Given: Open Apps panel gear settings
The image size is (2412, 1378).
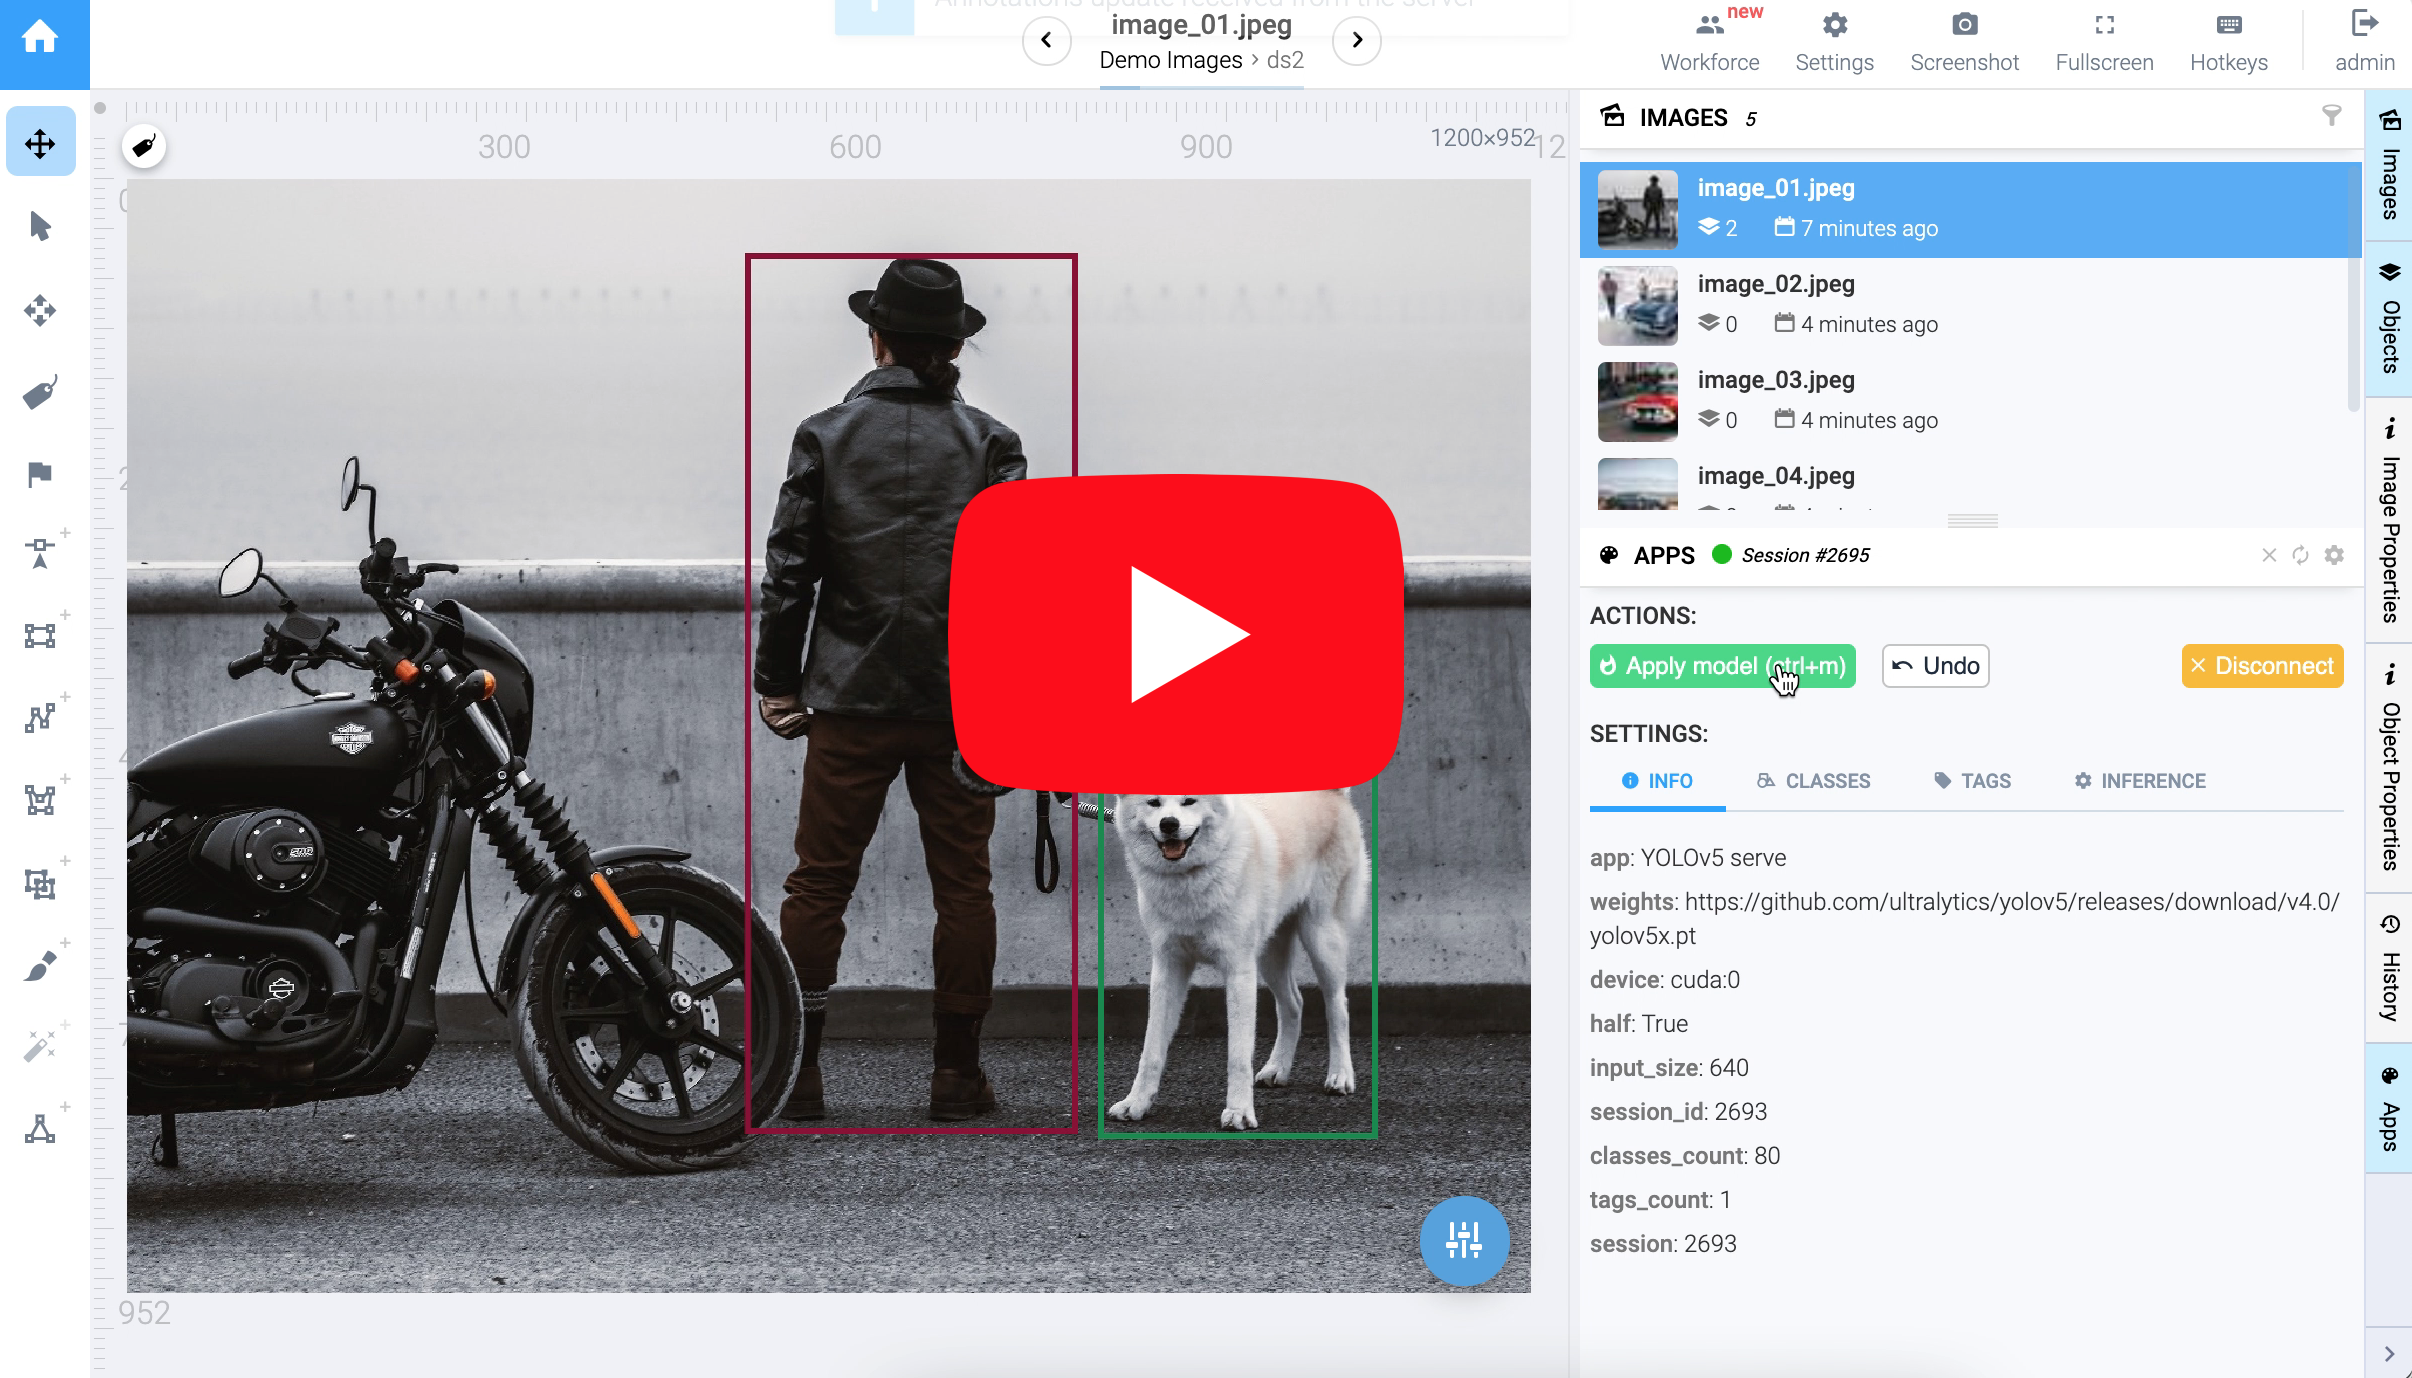Looking at the screenshot, I should tap(2334, 555).
